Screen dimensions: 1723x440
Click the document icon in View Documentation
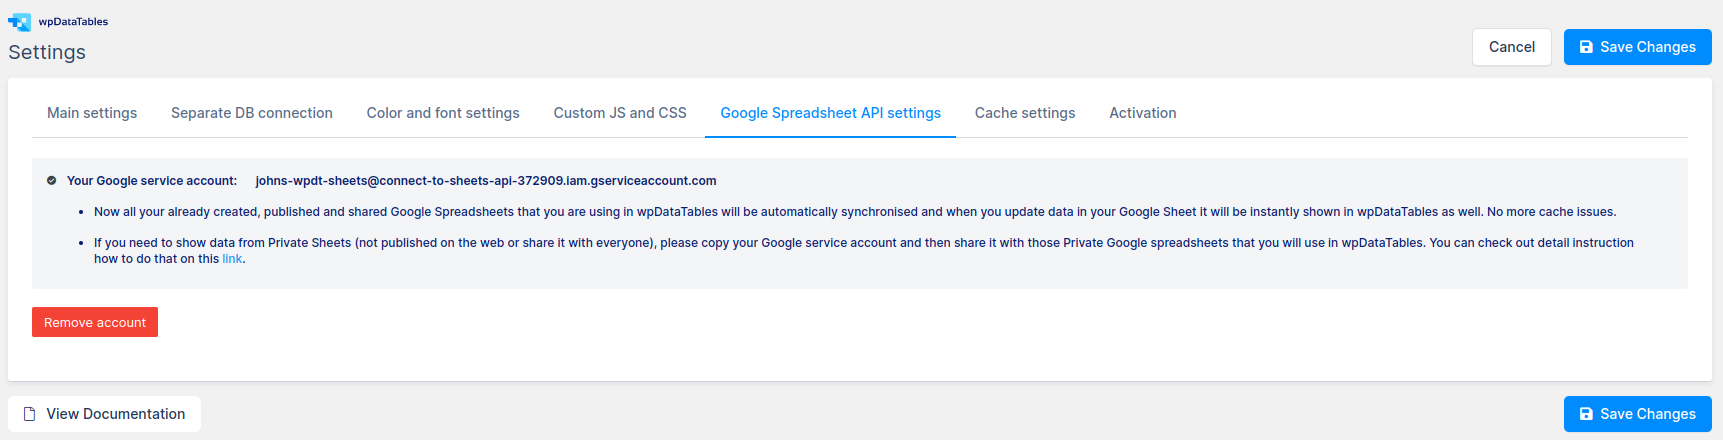coord(30,414)
